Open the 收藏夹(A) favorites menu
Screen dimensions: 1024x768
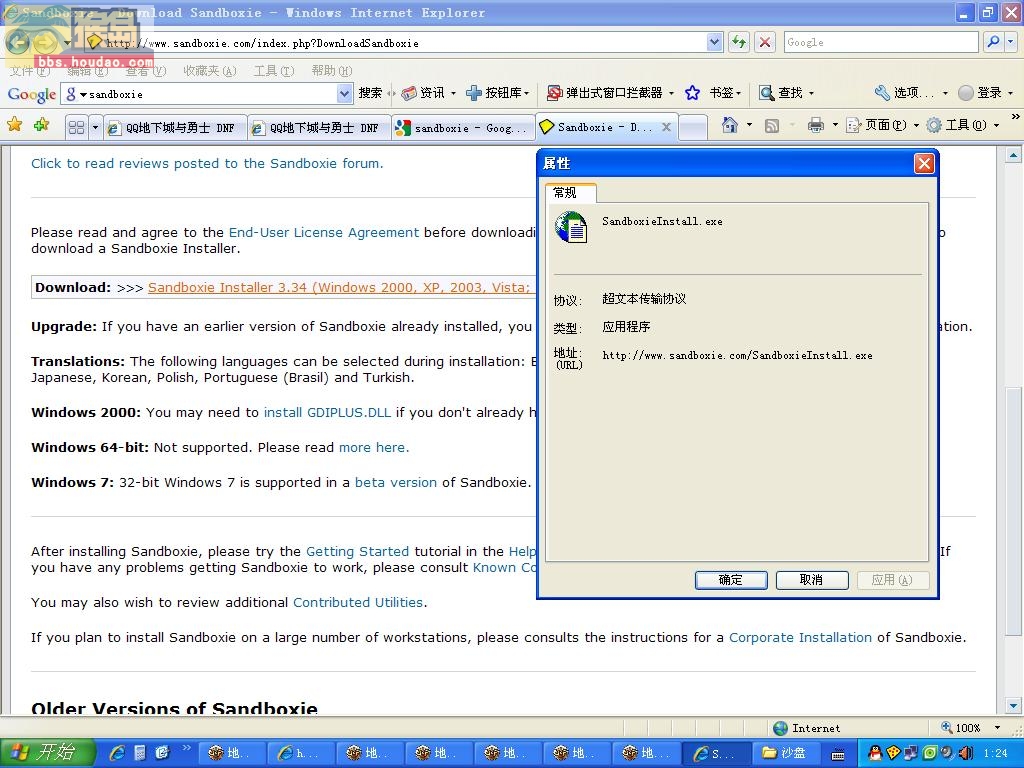pyautogui.click(x=210, y=71)
